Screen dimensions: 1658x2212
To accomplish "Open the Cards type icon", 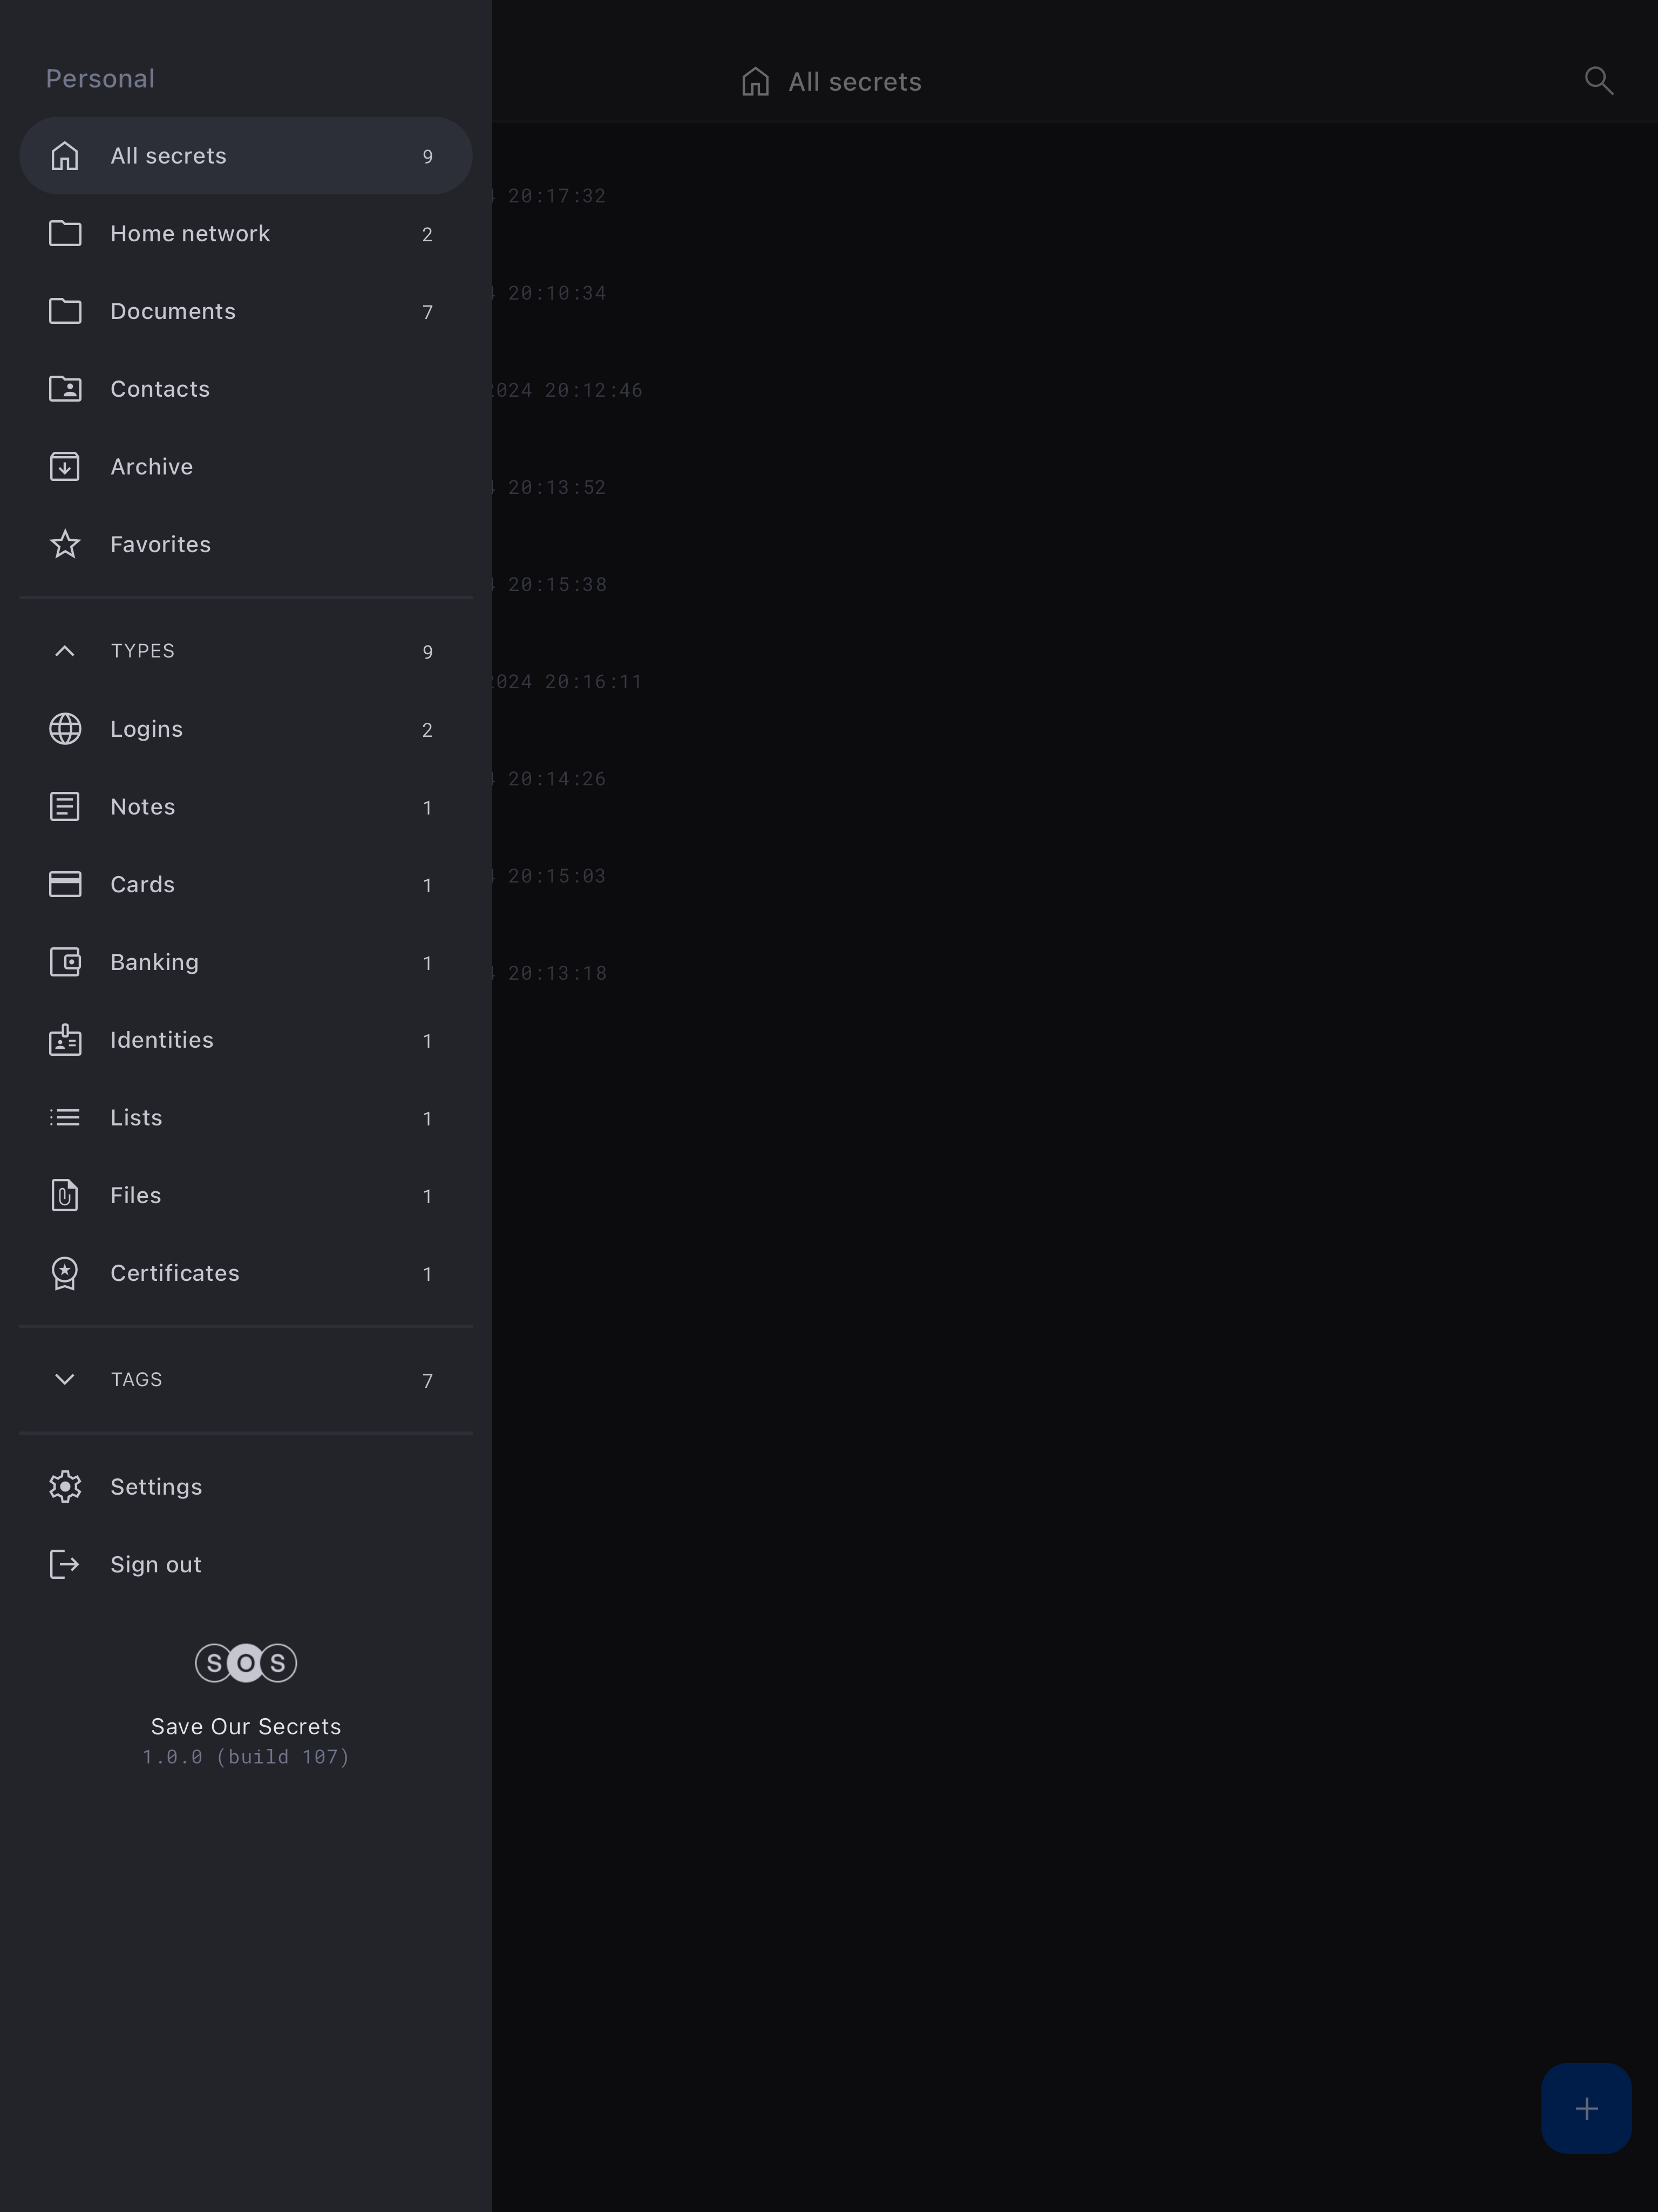I will pos(65,884).
